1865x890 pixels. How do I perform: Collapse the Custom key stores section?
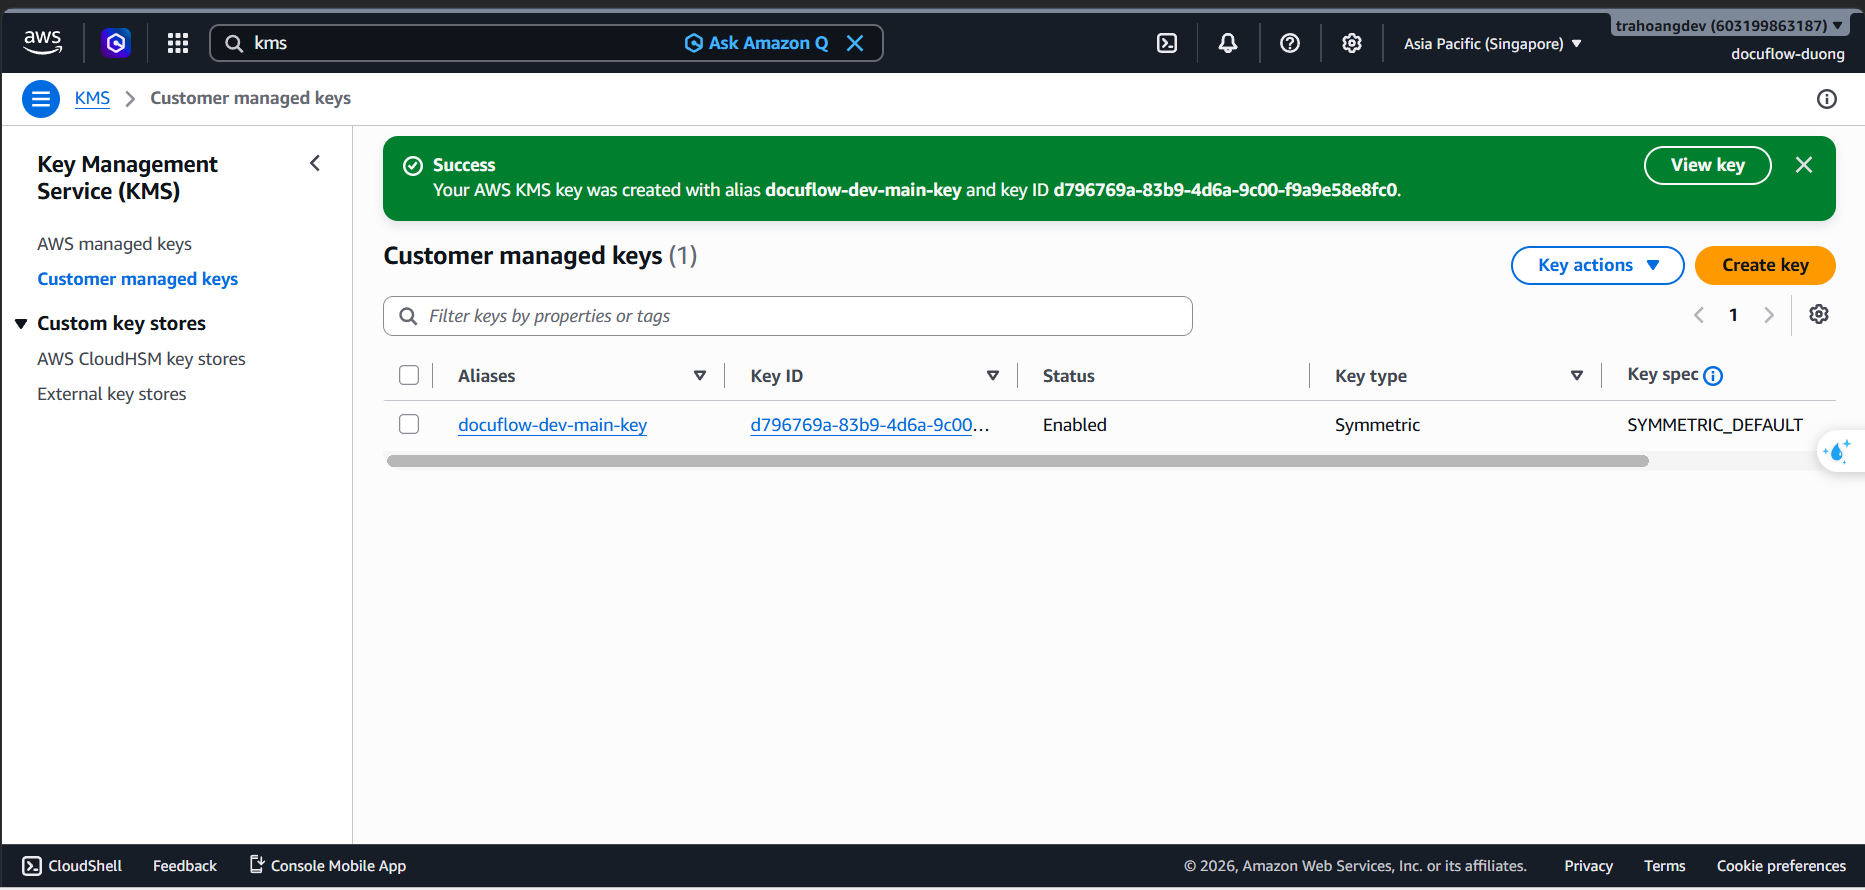tap(21, 324)
